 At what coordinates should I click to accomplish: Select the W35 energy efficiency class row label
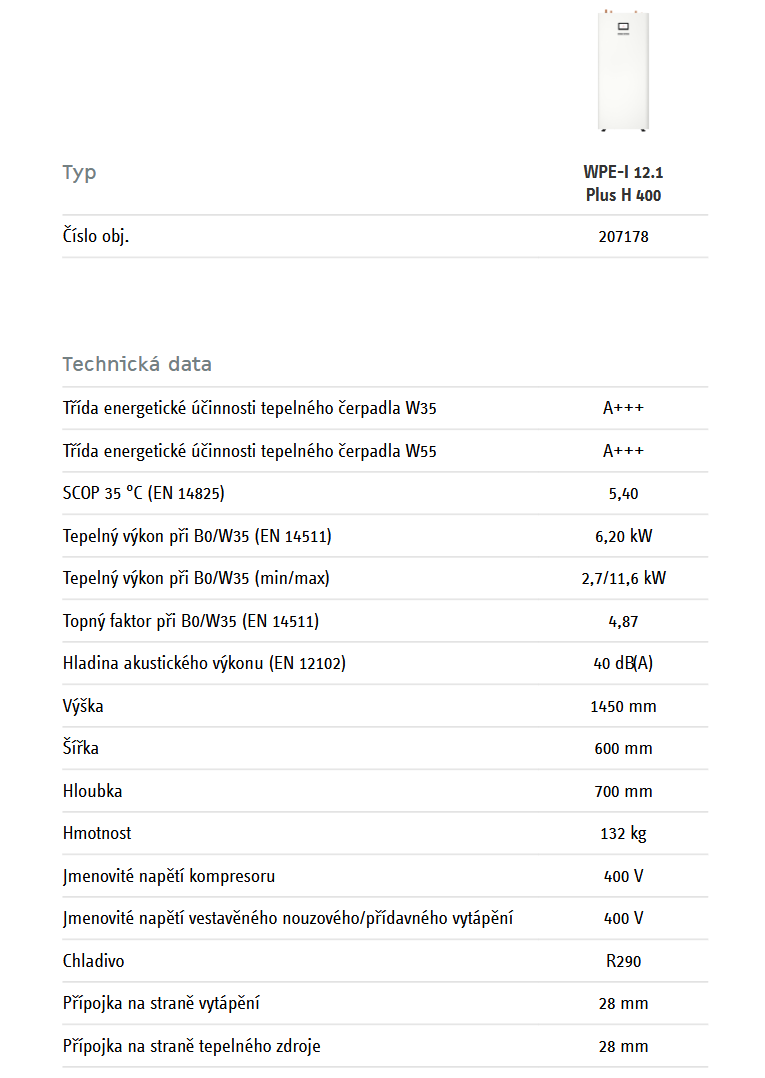coord(249,408)
